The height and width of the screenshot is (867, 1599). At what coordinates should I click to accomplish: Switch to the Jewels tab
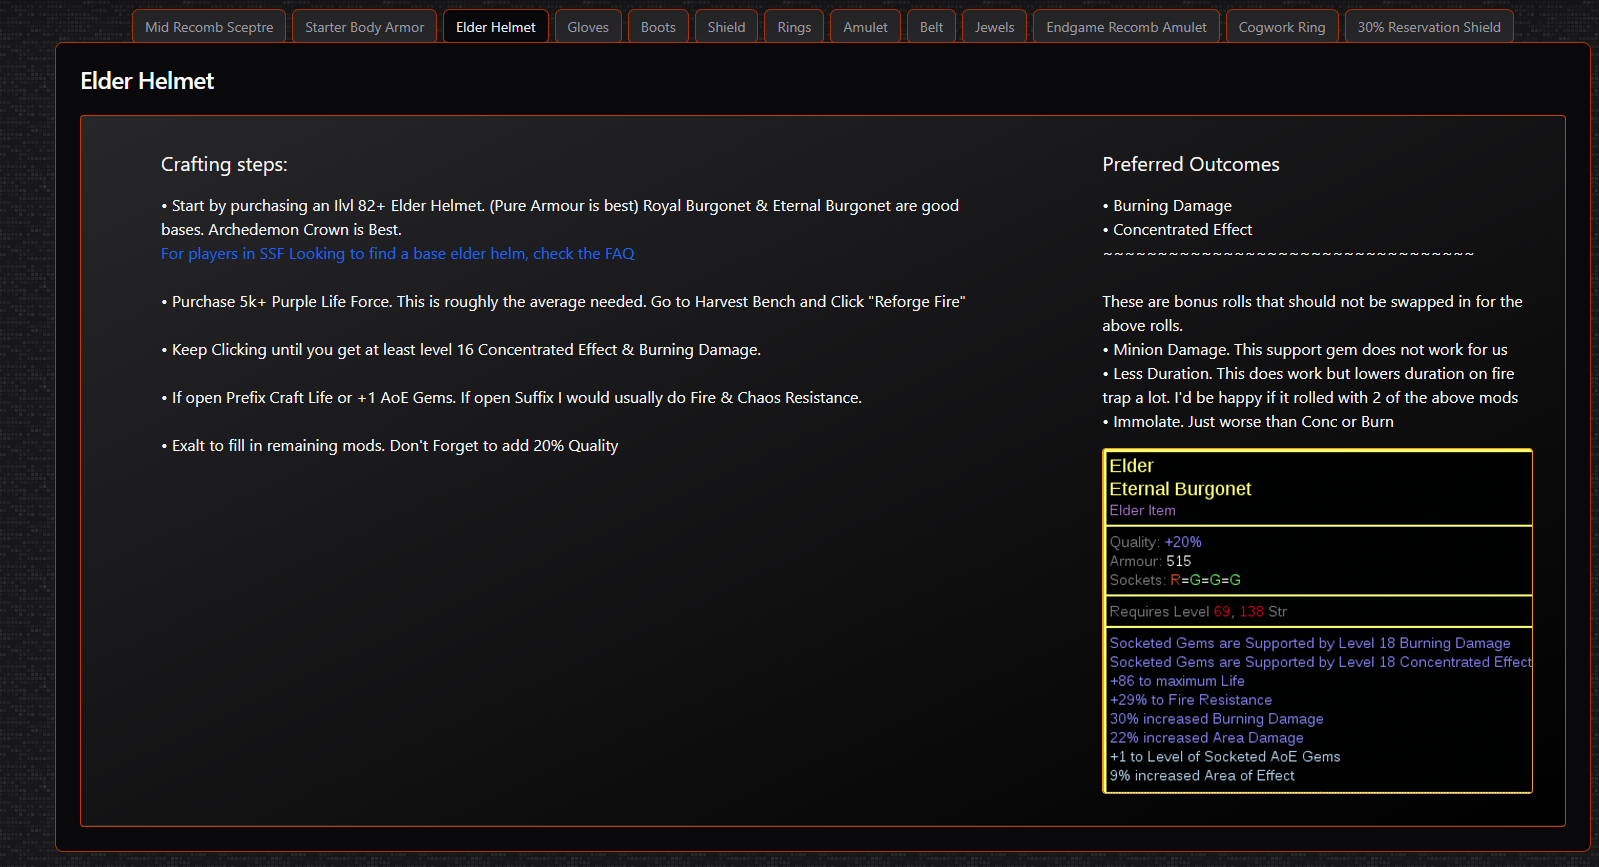pos(995,27)
